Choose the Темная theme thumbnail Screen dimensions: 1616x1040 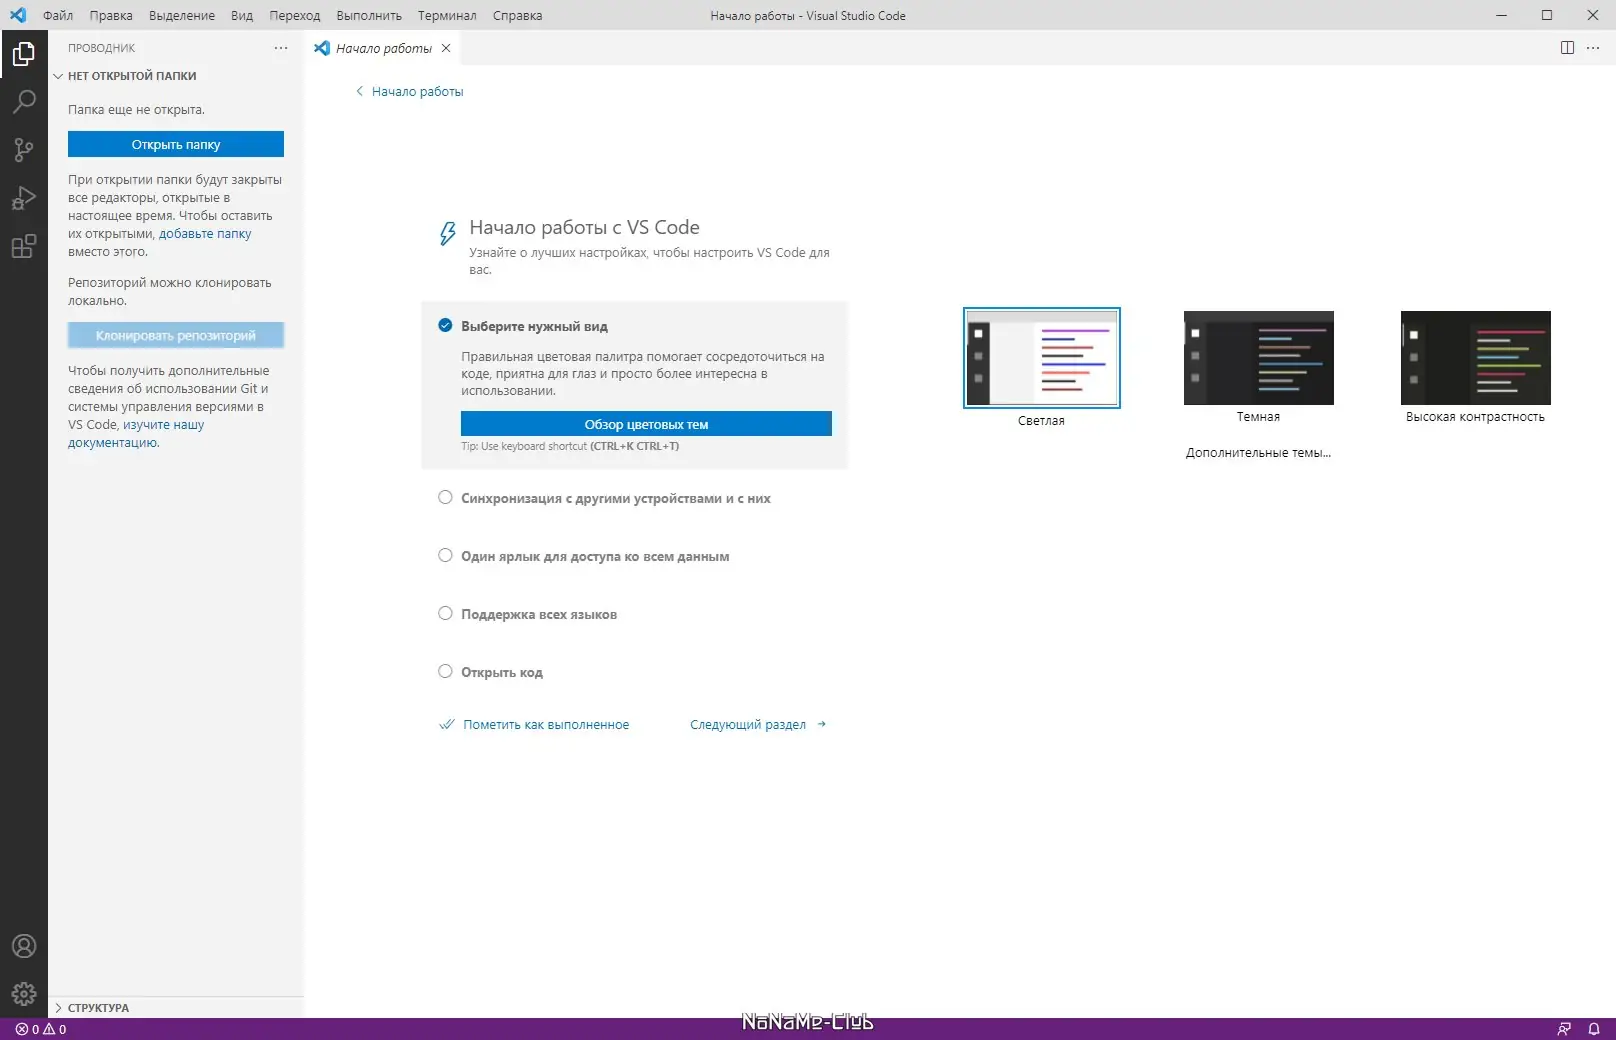coord(1258,358)
